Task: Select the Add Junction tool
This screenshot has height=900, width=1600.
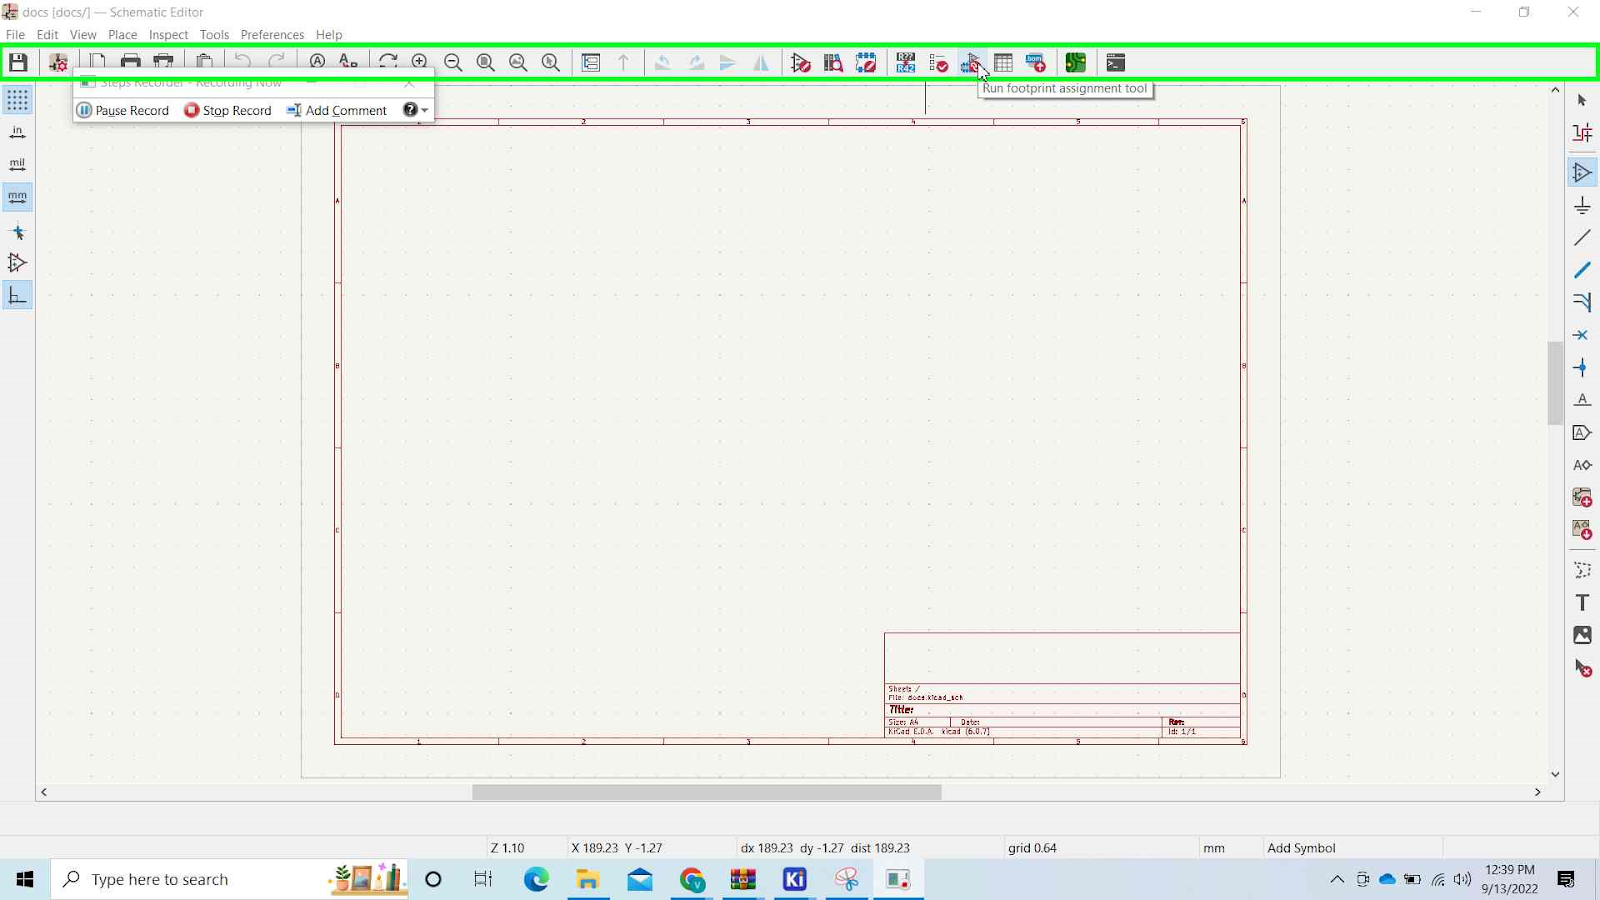Action: [x=1582, y=368]
